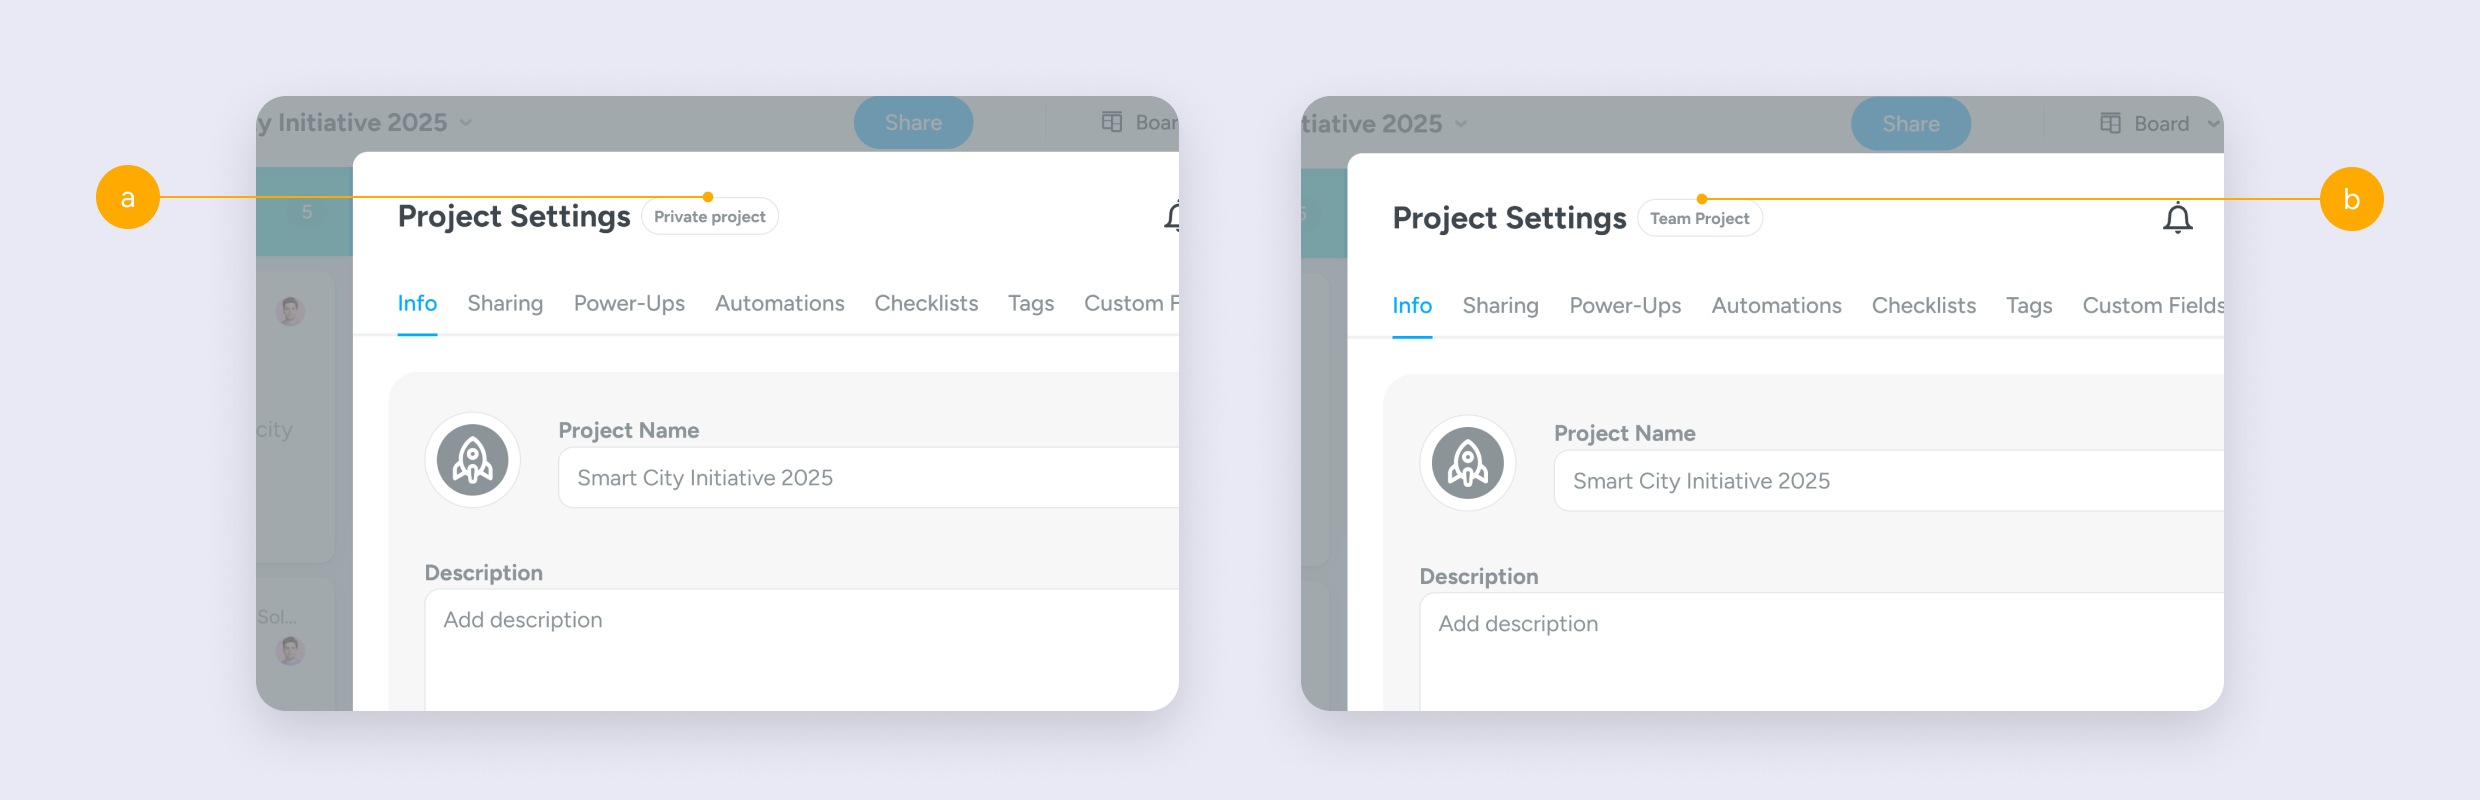Open the Custom Fields tab in right panel

tap(2153, 305)
